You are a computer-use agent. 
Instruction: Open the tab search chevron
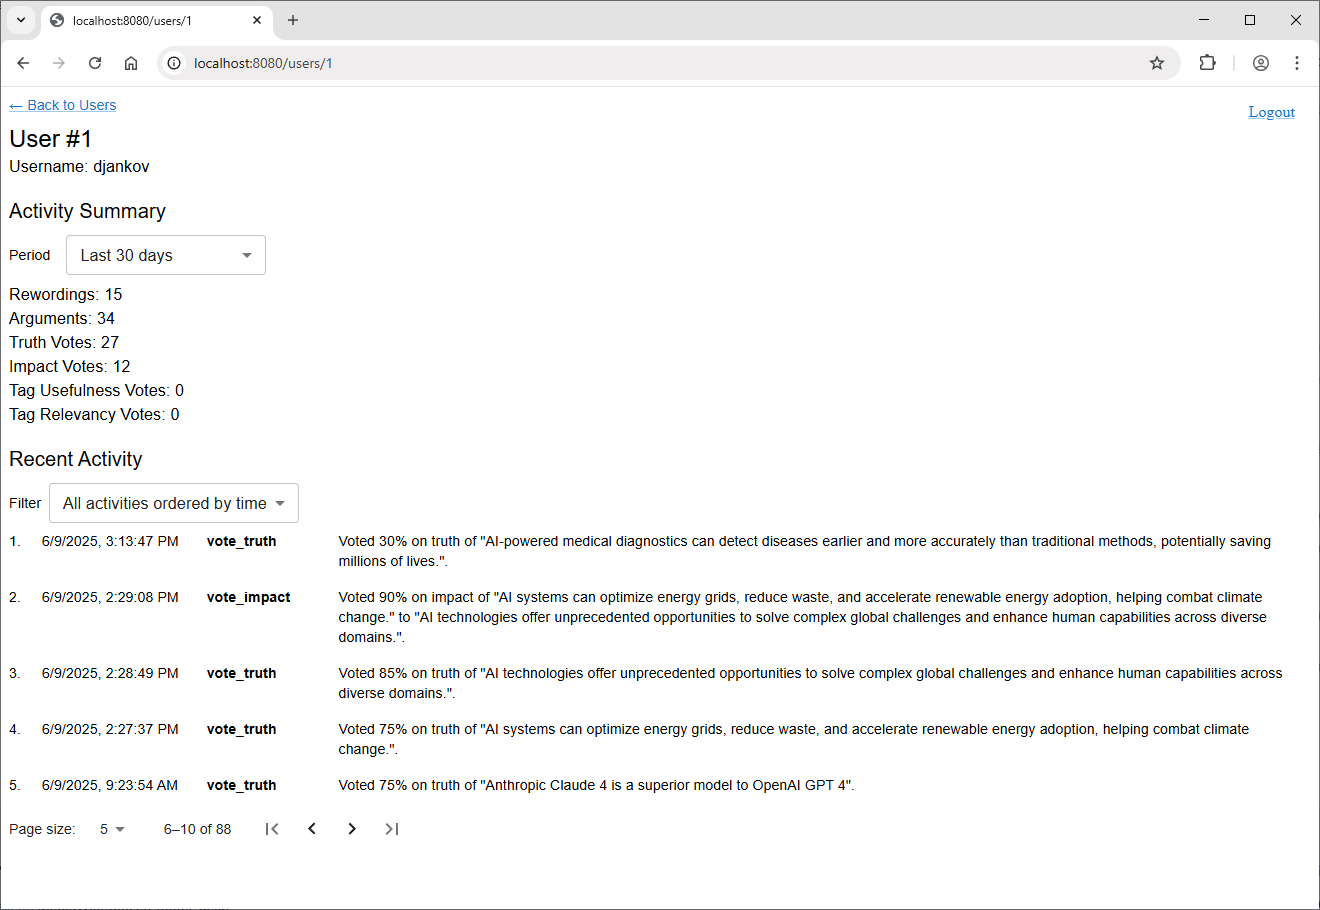(21, 20)
